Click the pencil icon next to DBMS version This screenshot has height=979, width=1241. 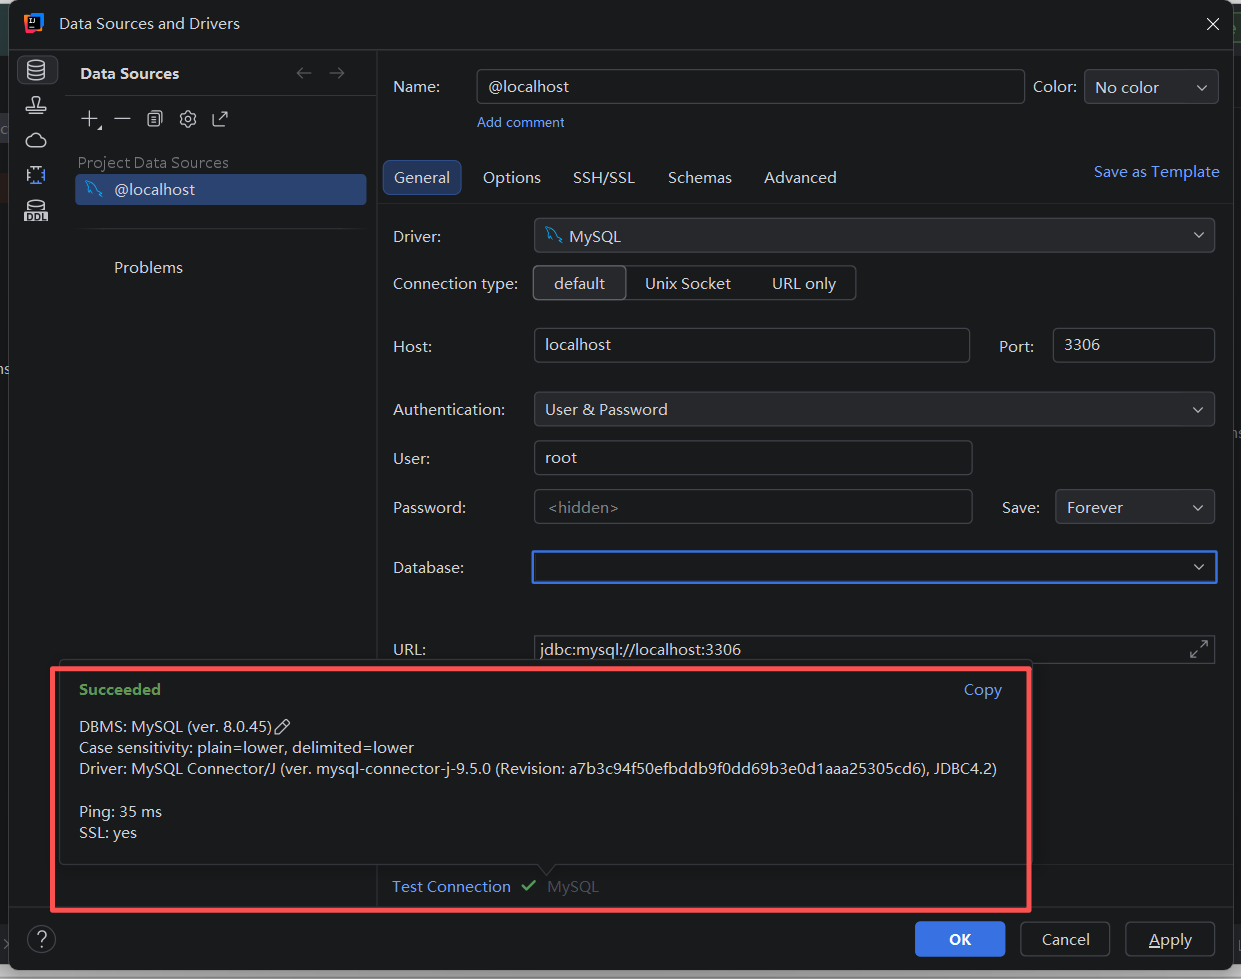click(x=282, y=727)
